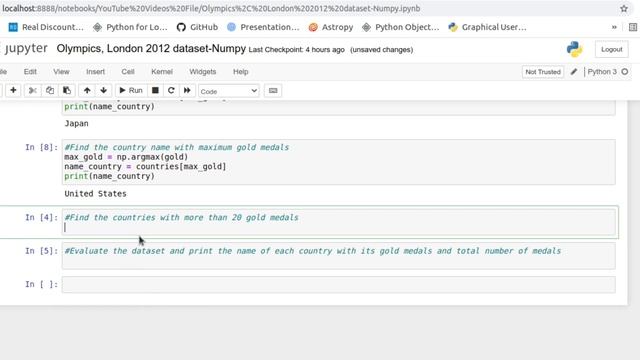This screenshot has height=360, width=640.
Task: Click the pencil edit mode icon
Action: click(574, 72)
